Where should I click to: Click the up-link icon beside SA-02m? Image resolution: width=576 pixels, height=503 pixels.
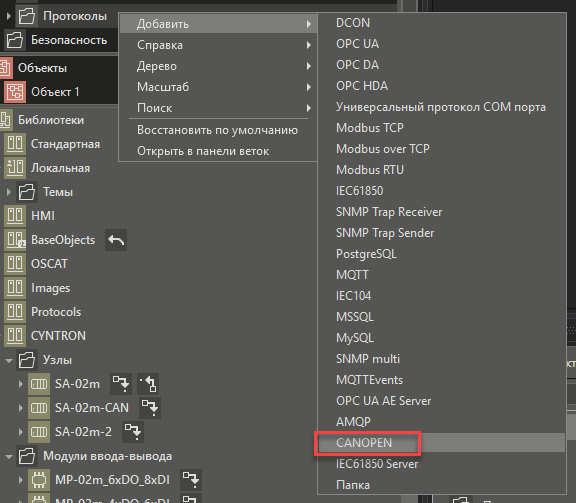(148, 384)
